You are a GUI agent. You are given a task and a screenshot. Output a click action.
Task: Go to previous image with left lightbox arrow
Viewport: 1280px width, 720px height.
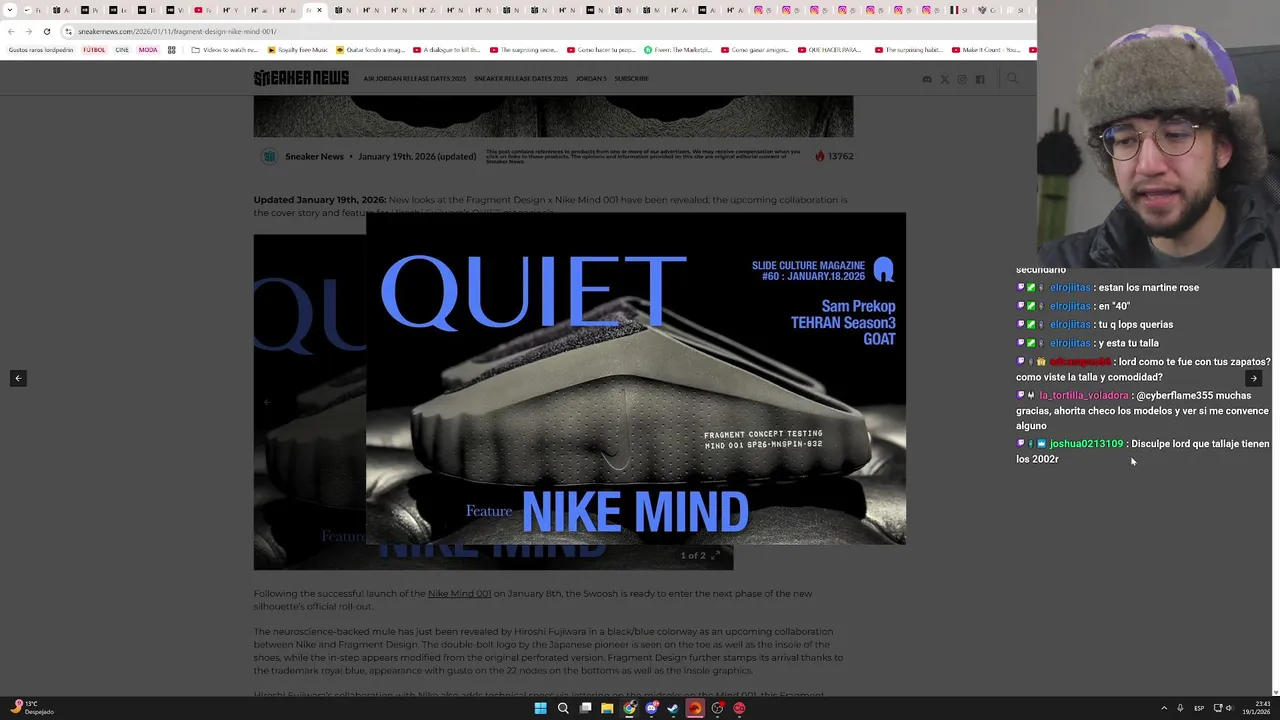(x=18, y=378)
